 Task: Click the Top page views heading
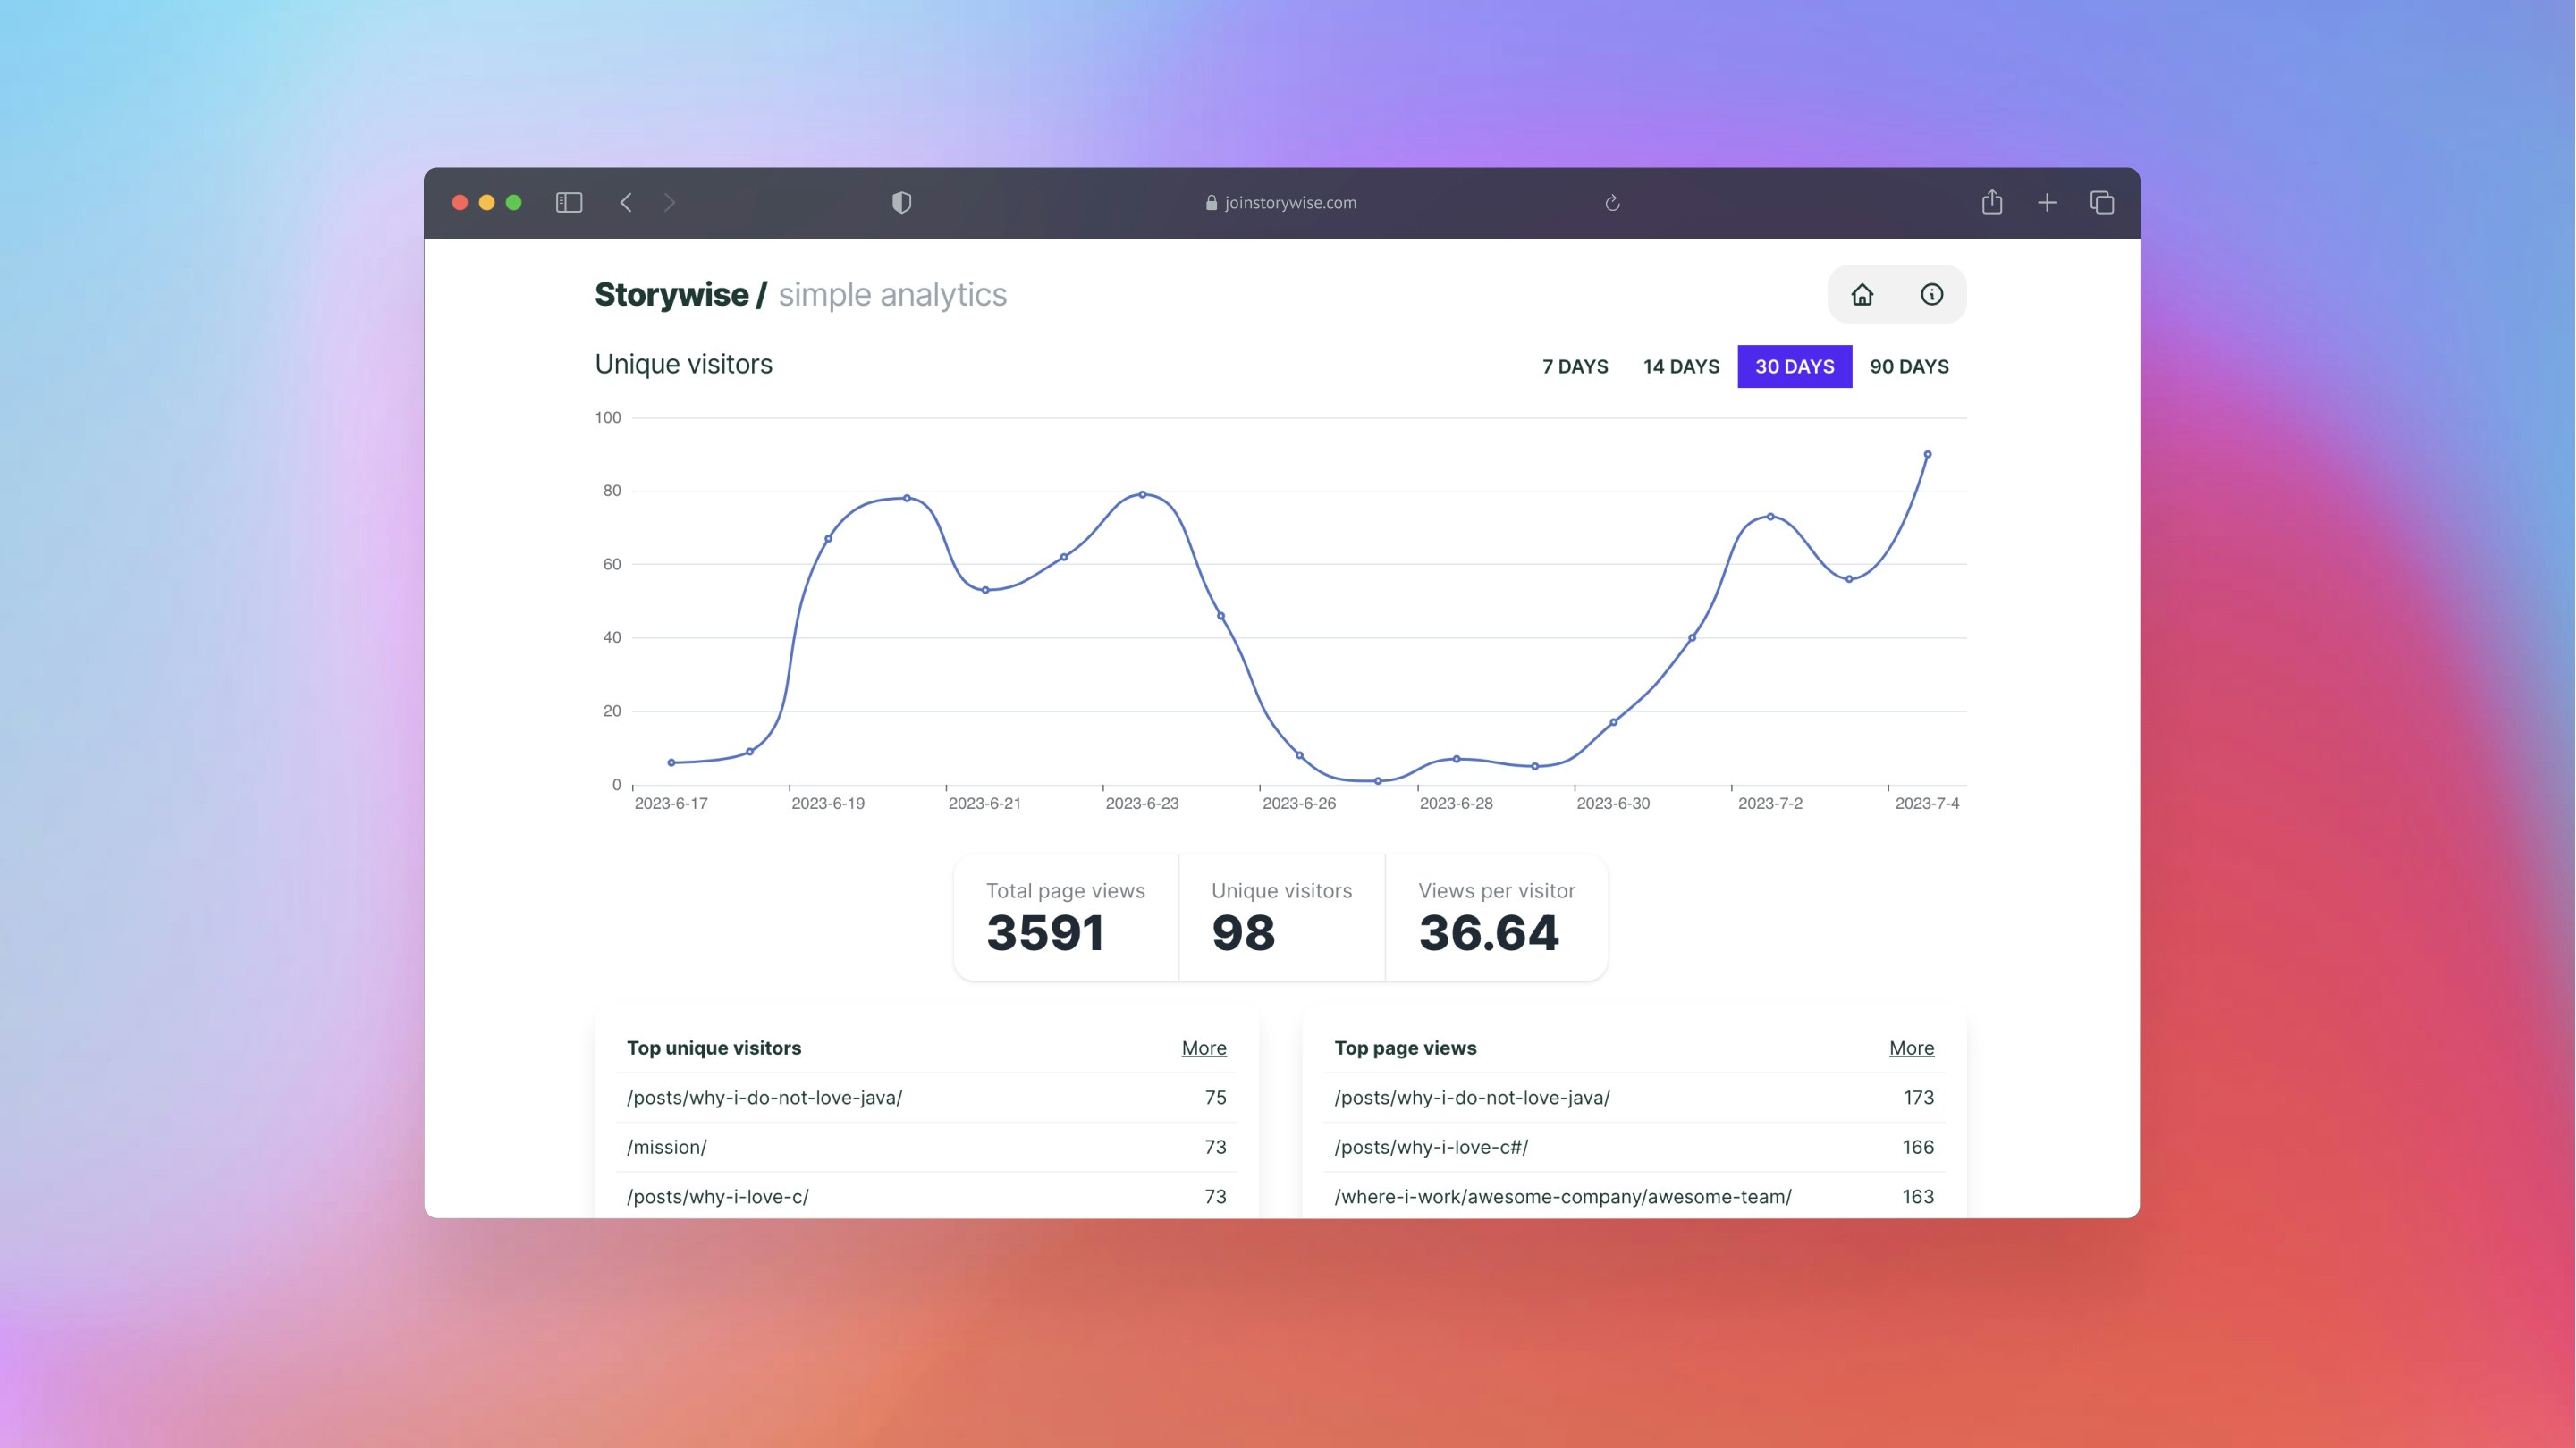(x=1405, y=1048)
